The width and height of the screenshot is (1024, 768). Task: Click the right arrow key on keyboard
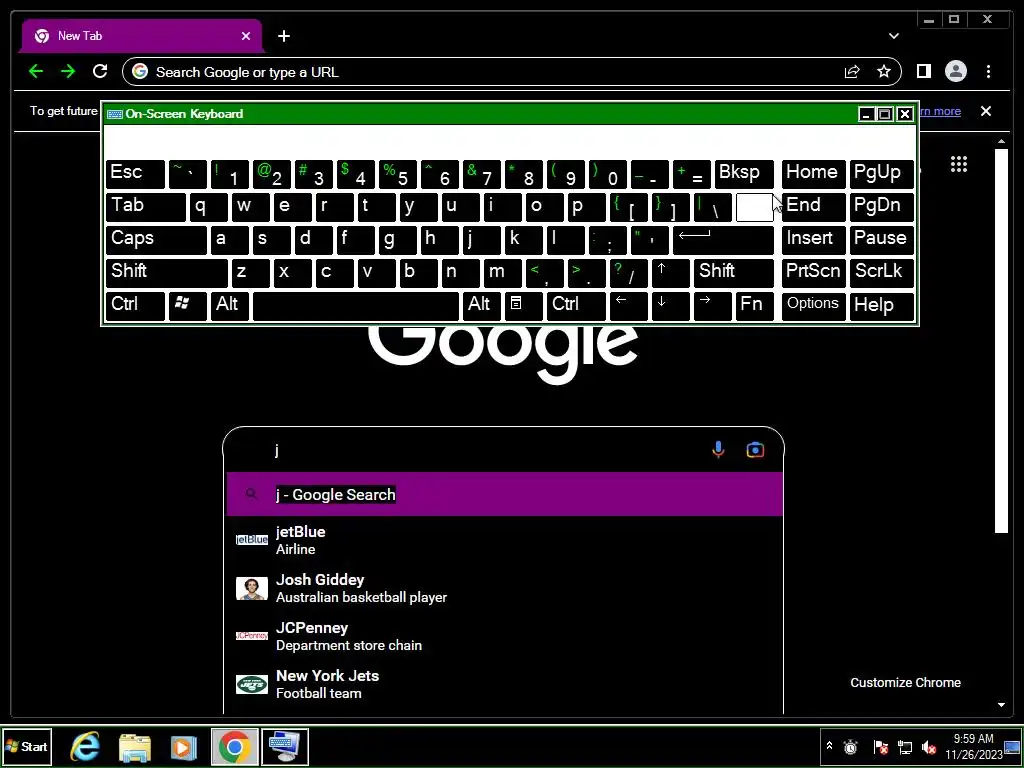pos(712,305)
